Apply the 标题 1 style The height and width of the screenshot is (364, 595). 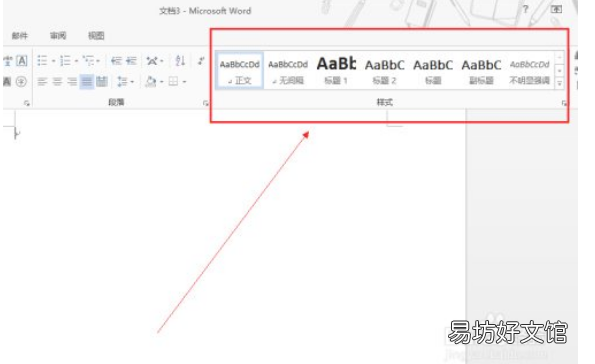coord(336,70)
